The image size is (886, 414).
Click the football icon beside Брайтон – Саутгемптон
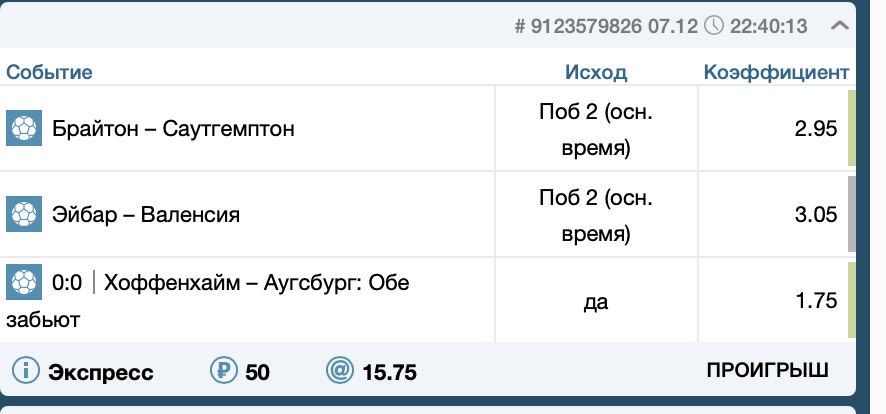(x=22, y=129)
